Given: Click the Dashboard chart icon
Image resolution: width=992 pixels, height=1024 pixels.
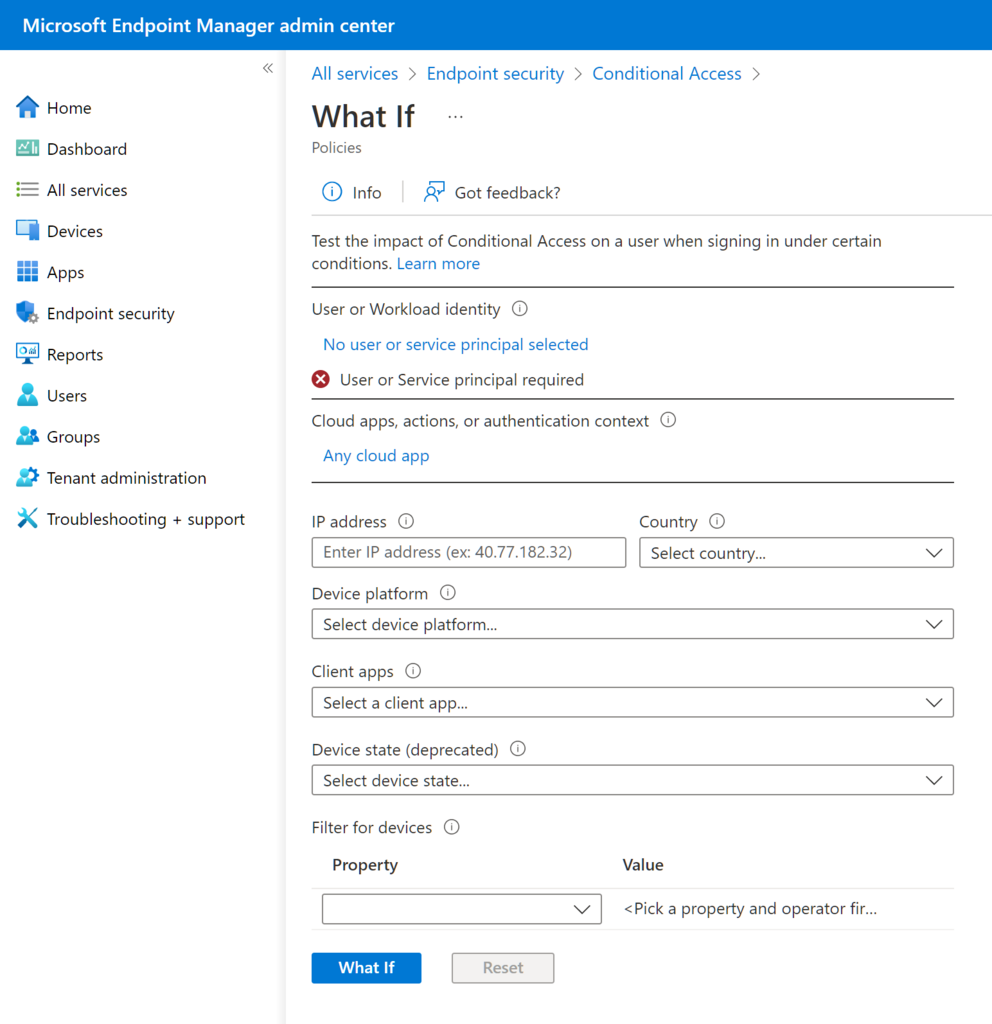Looking at the screenshot, I should pos(27,148).
